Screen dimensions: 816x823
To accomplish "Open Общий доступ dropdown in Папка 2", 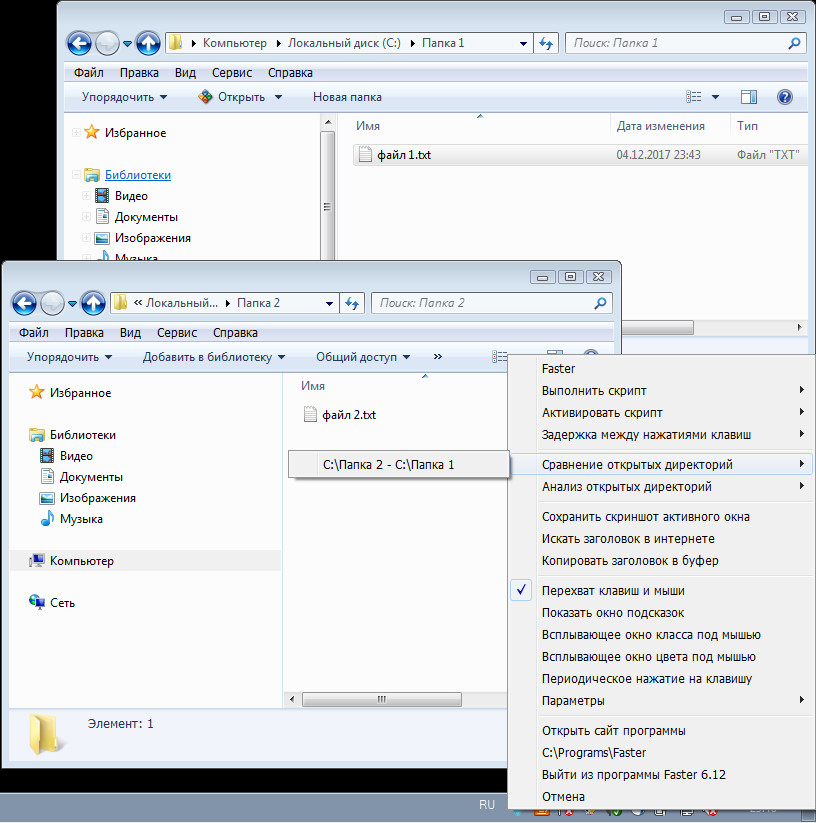I will tap(363, 357).
